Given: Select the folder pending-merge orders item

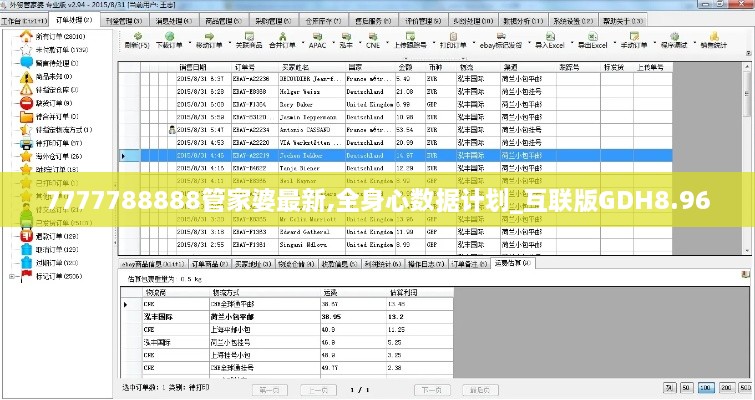Looking at the screenshot, I should click(x=49, y=116).
